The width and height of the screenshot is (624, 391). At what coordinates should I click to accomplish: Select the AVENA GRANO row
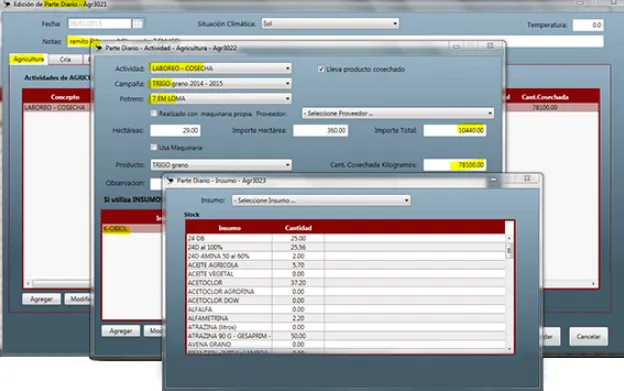pyautogui.click(x=346, y=344)
